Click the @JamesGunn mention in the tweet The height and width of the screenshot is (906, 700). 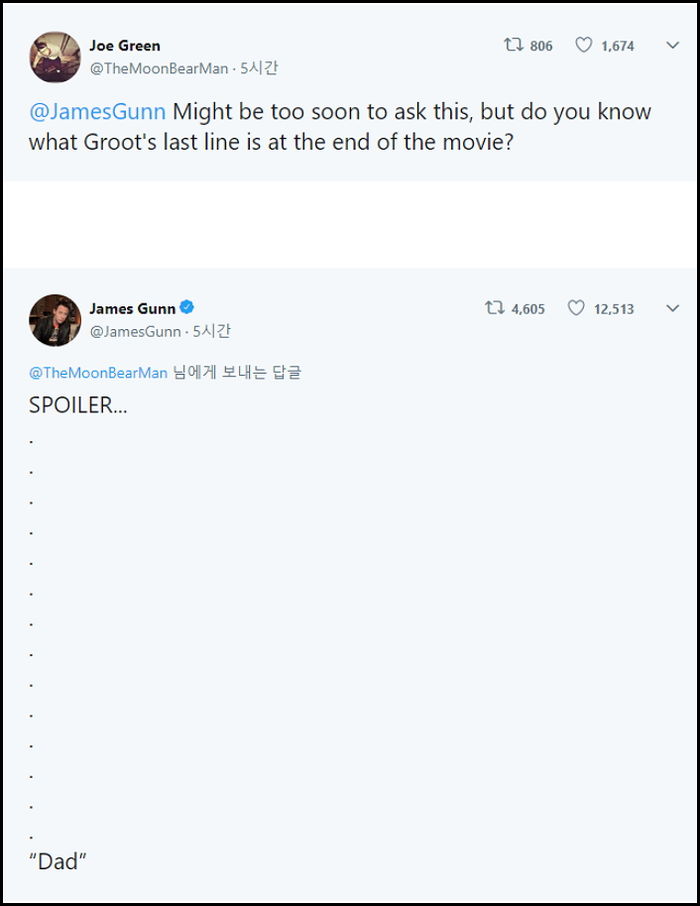[97, 111]
